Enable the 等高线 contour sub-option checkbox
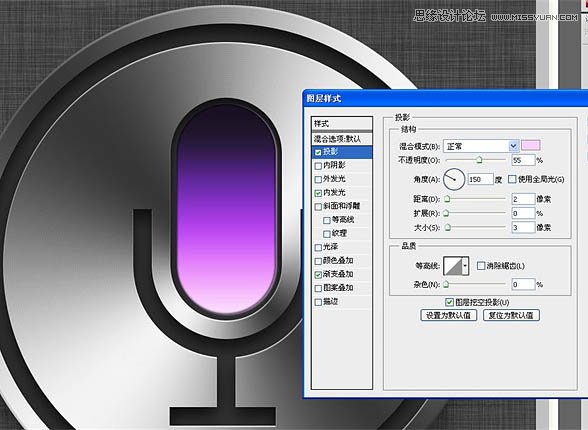The image size is (588, 430). coord(327,220)
